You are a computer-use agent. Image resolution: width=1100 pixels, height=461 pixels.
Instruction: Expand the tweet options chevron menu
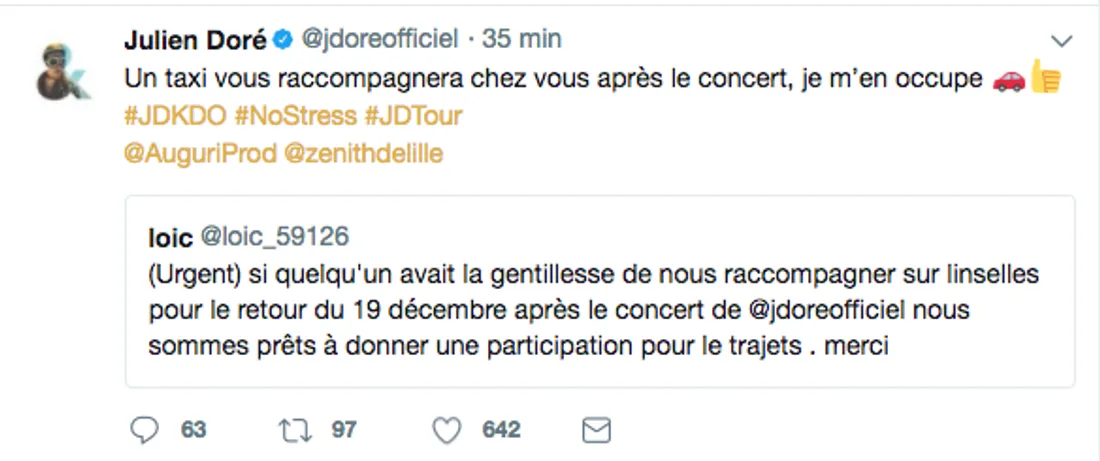coord(1062,41)
